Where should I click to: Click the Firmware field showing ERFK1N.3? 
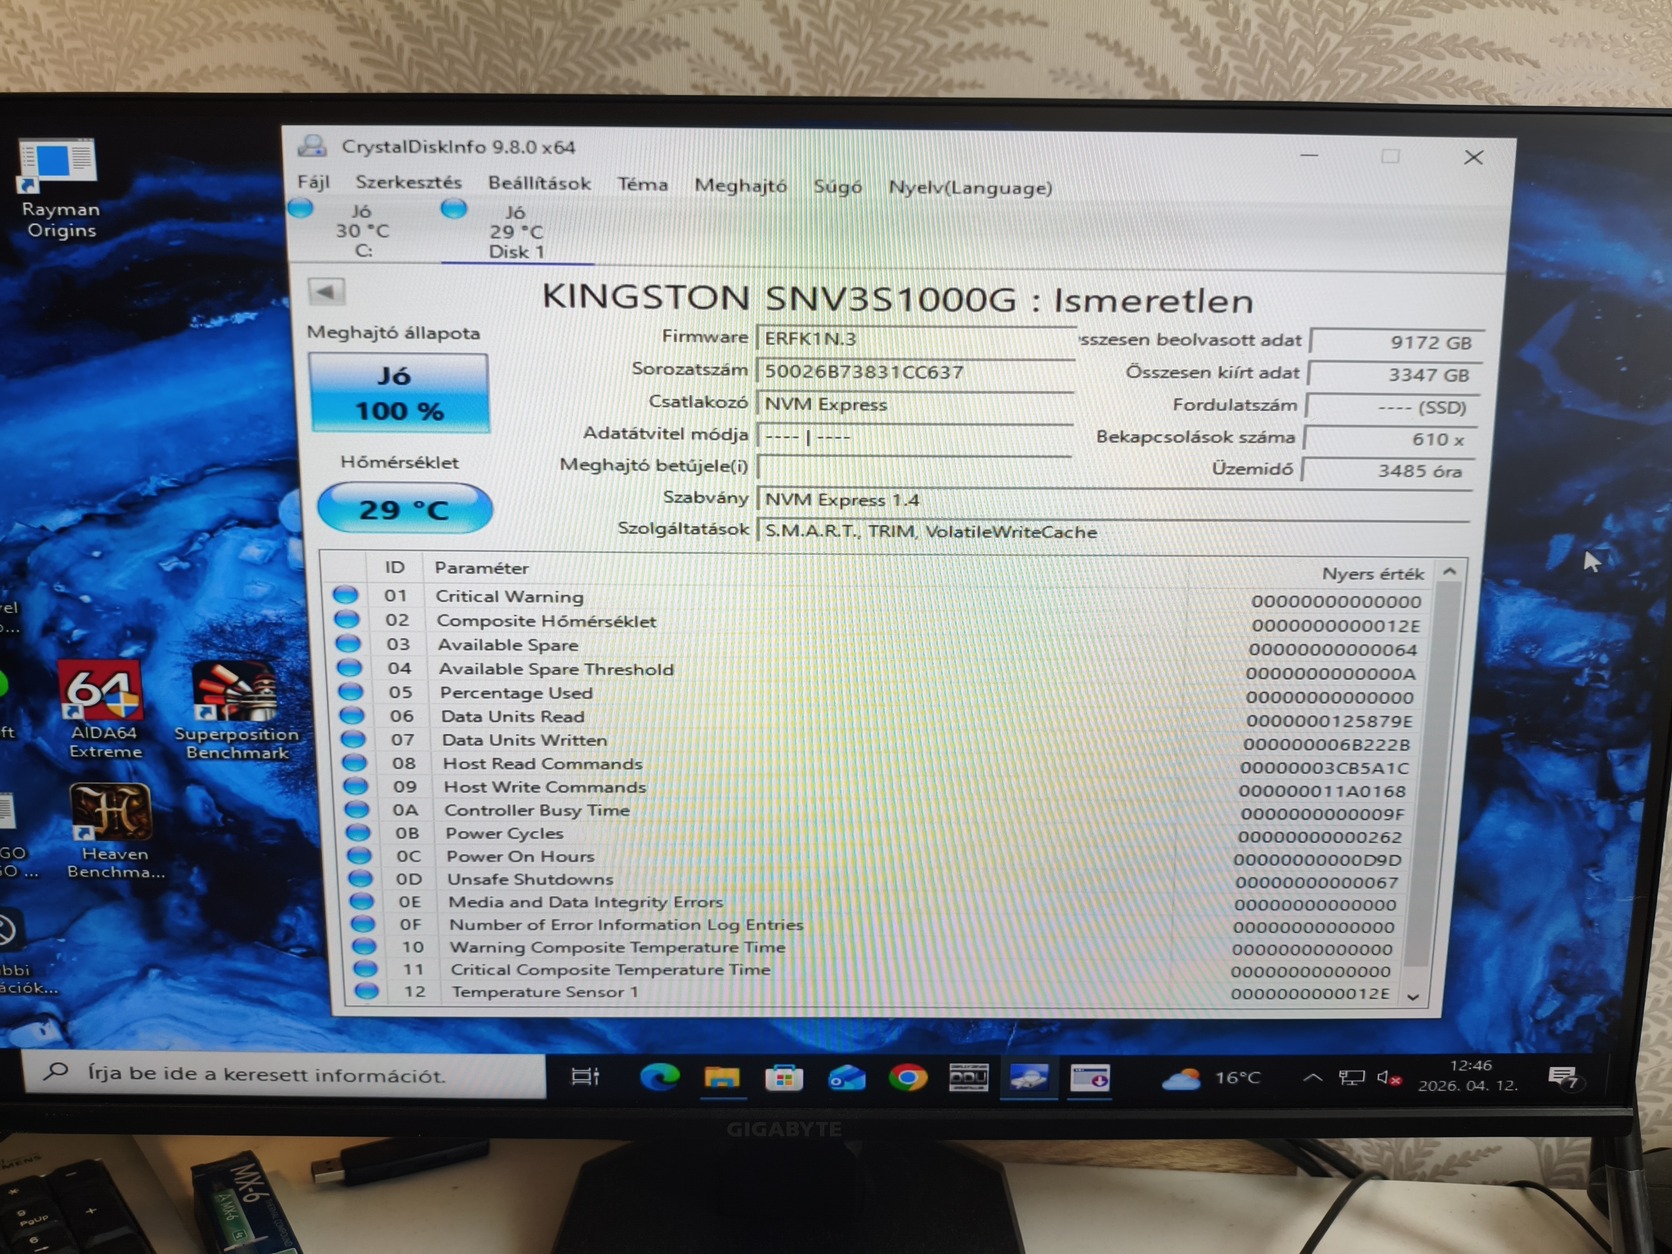[x=915, y=339]
